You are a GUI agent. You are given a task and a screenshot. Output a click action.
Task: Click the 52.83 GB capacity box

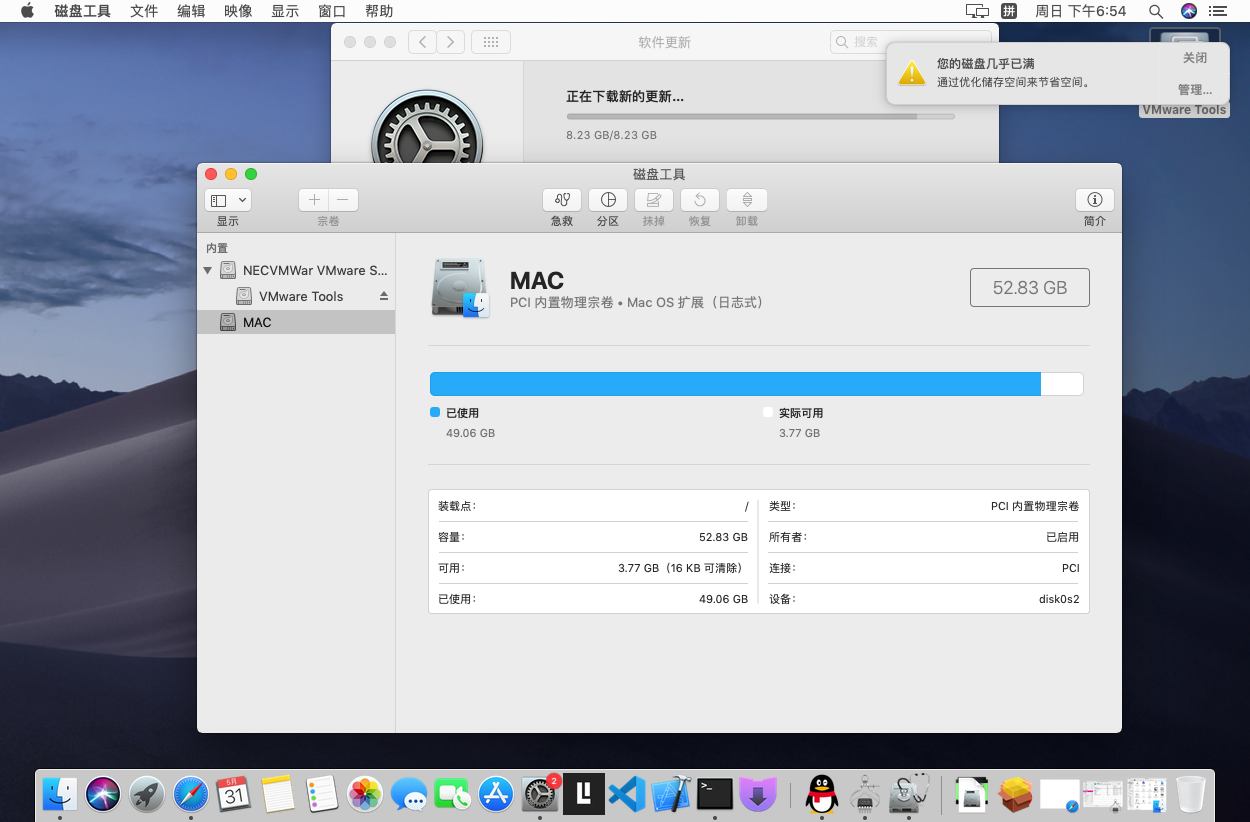[1029, 287]
